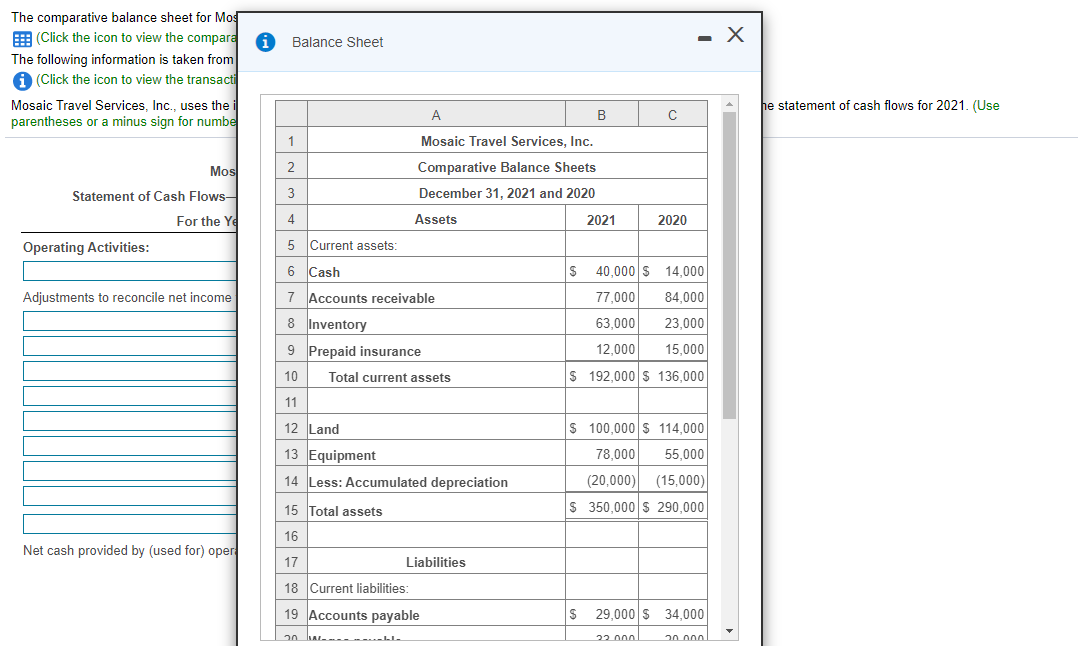Viewport: 1080px width, 646px height.
Task: Click the last input above Net cash provided
Action: point(129,524)
